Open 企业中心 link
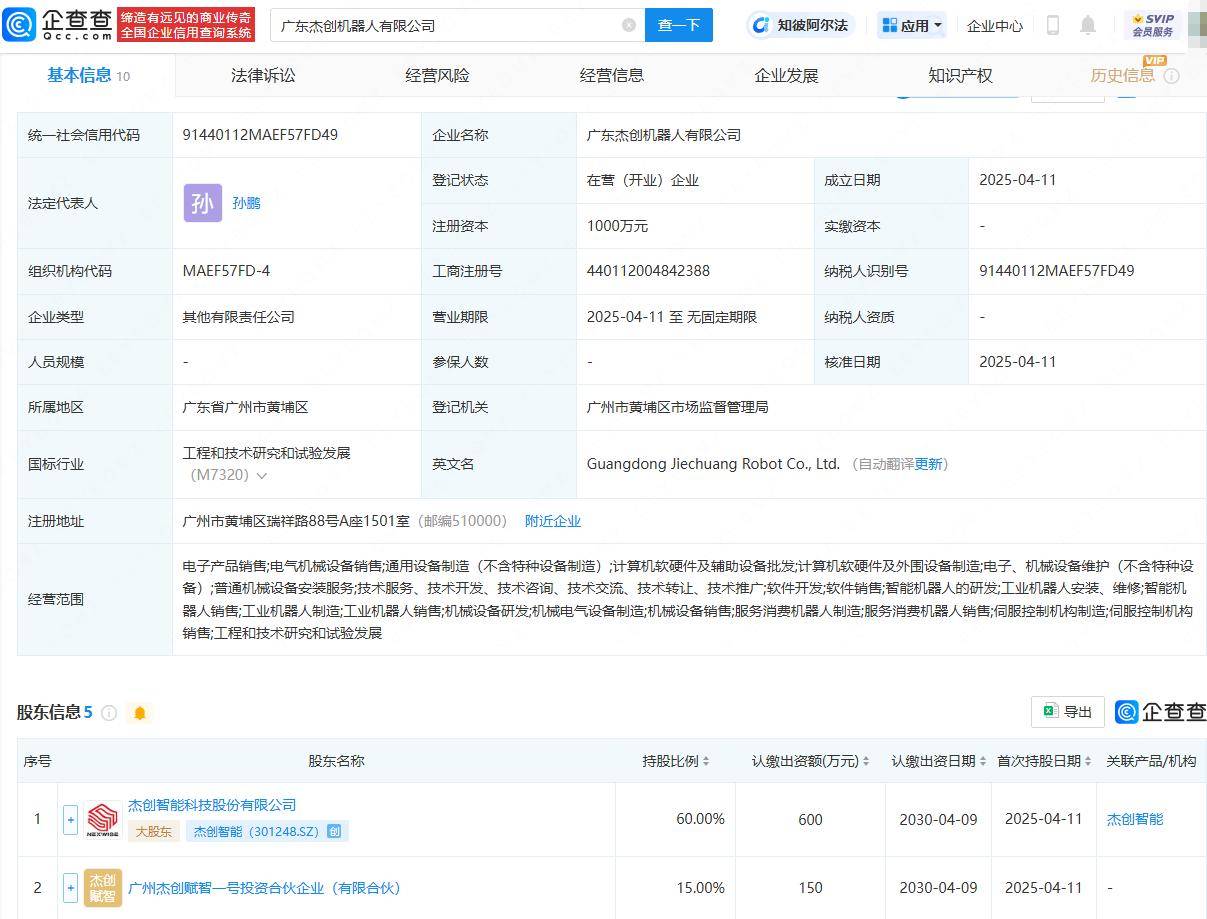This screenshot has width=1207, height=919. [x=995, y=26]
